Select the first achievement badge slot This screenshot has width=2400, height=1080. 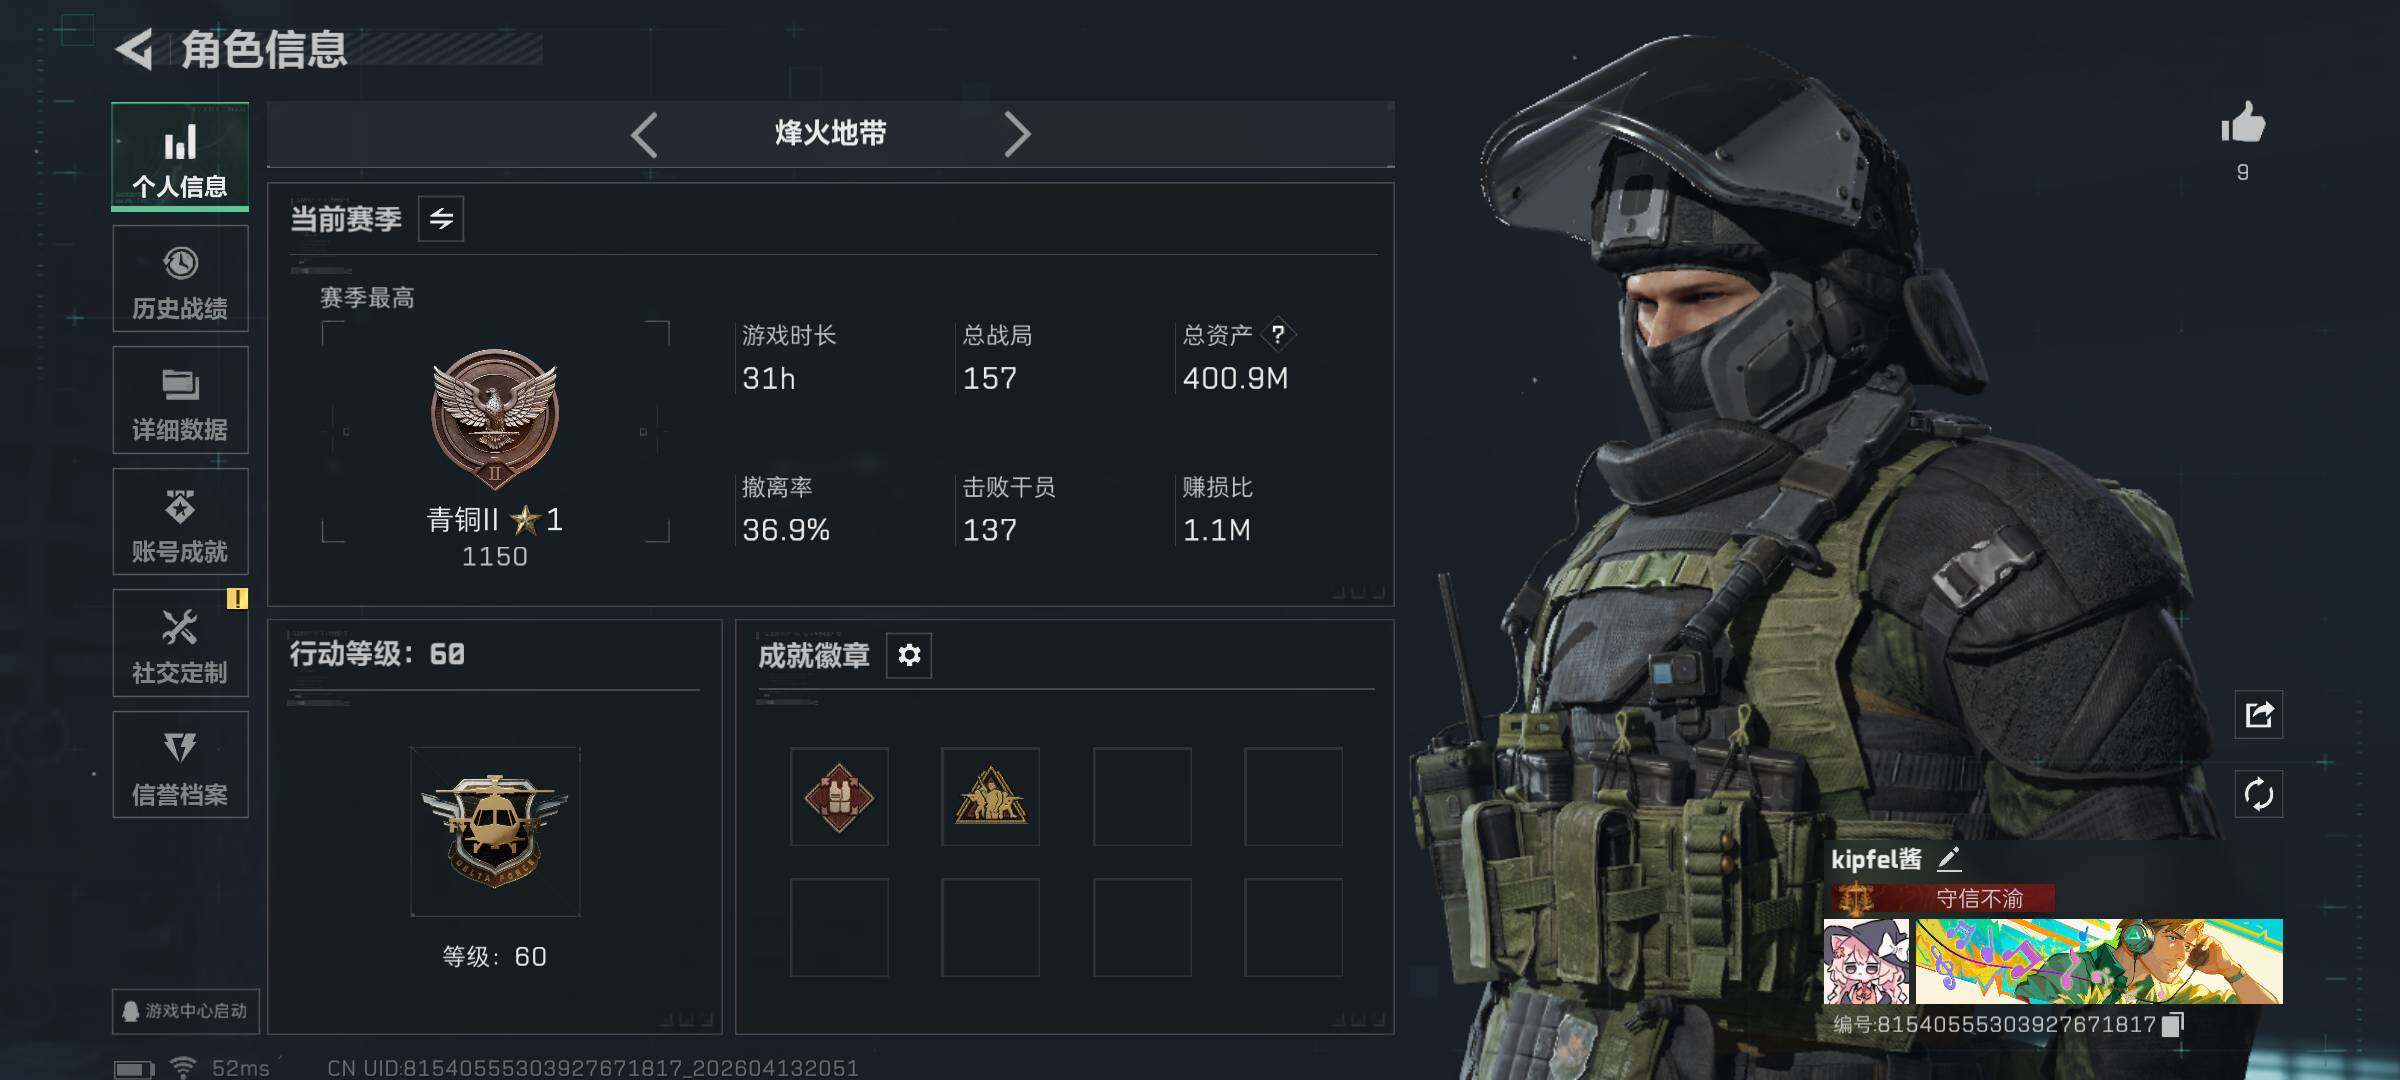pos(839,797)
